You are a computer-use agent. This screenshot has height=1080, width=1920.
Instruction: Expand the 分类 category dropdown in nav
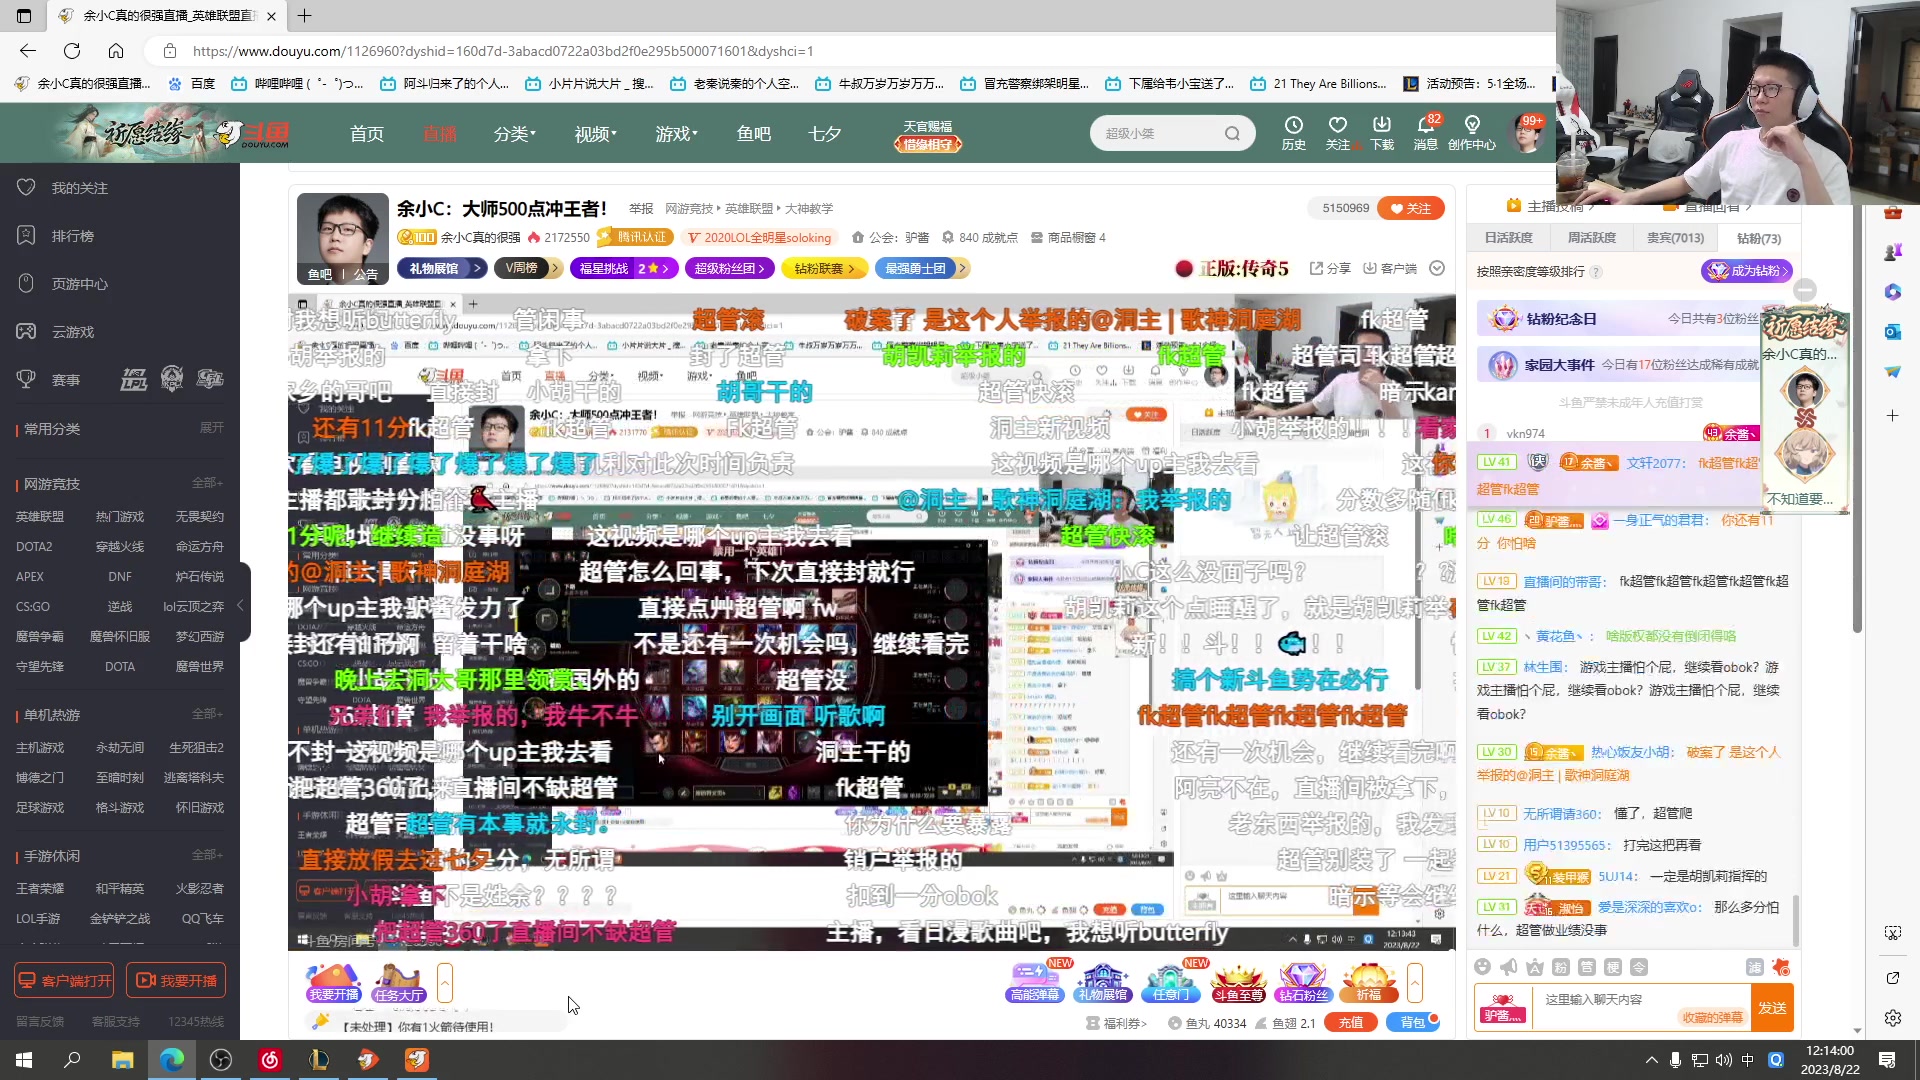[515, 133]
